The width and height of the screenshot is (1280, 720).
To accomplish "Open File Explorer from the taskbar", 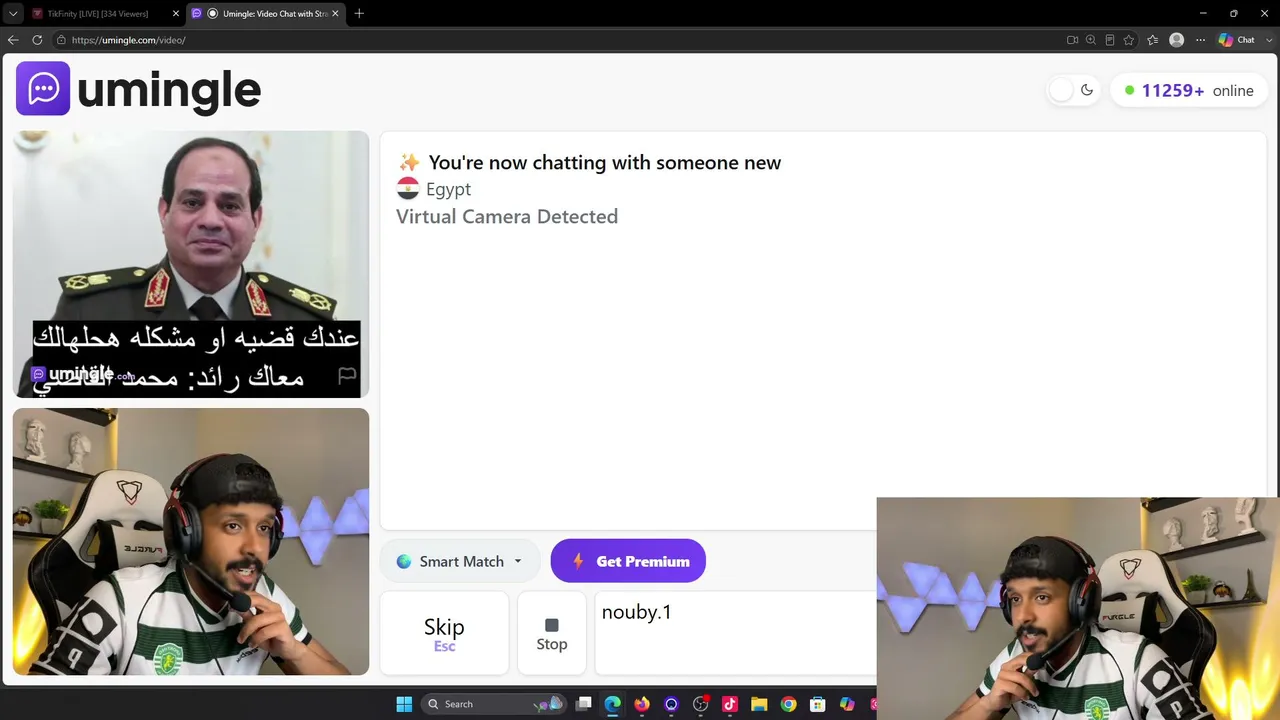I will coord(759,704).
